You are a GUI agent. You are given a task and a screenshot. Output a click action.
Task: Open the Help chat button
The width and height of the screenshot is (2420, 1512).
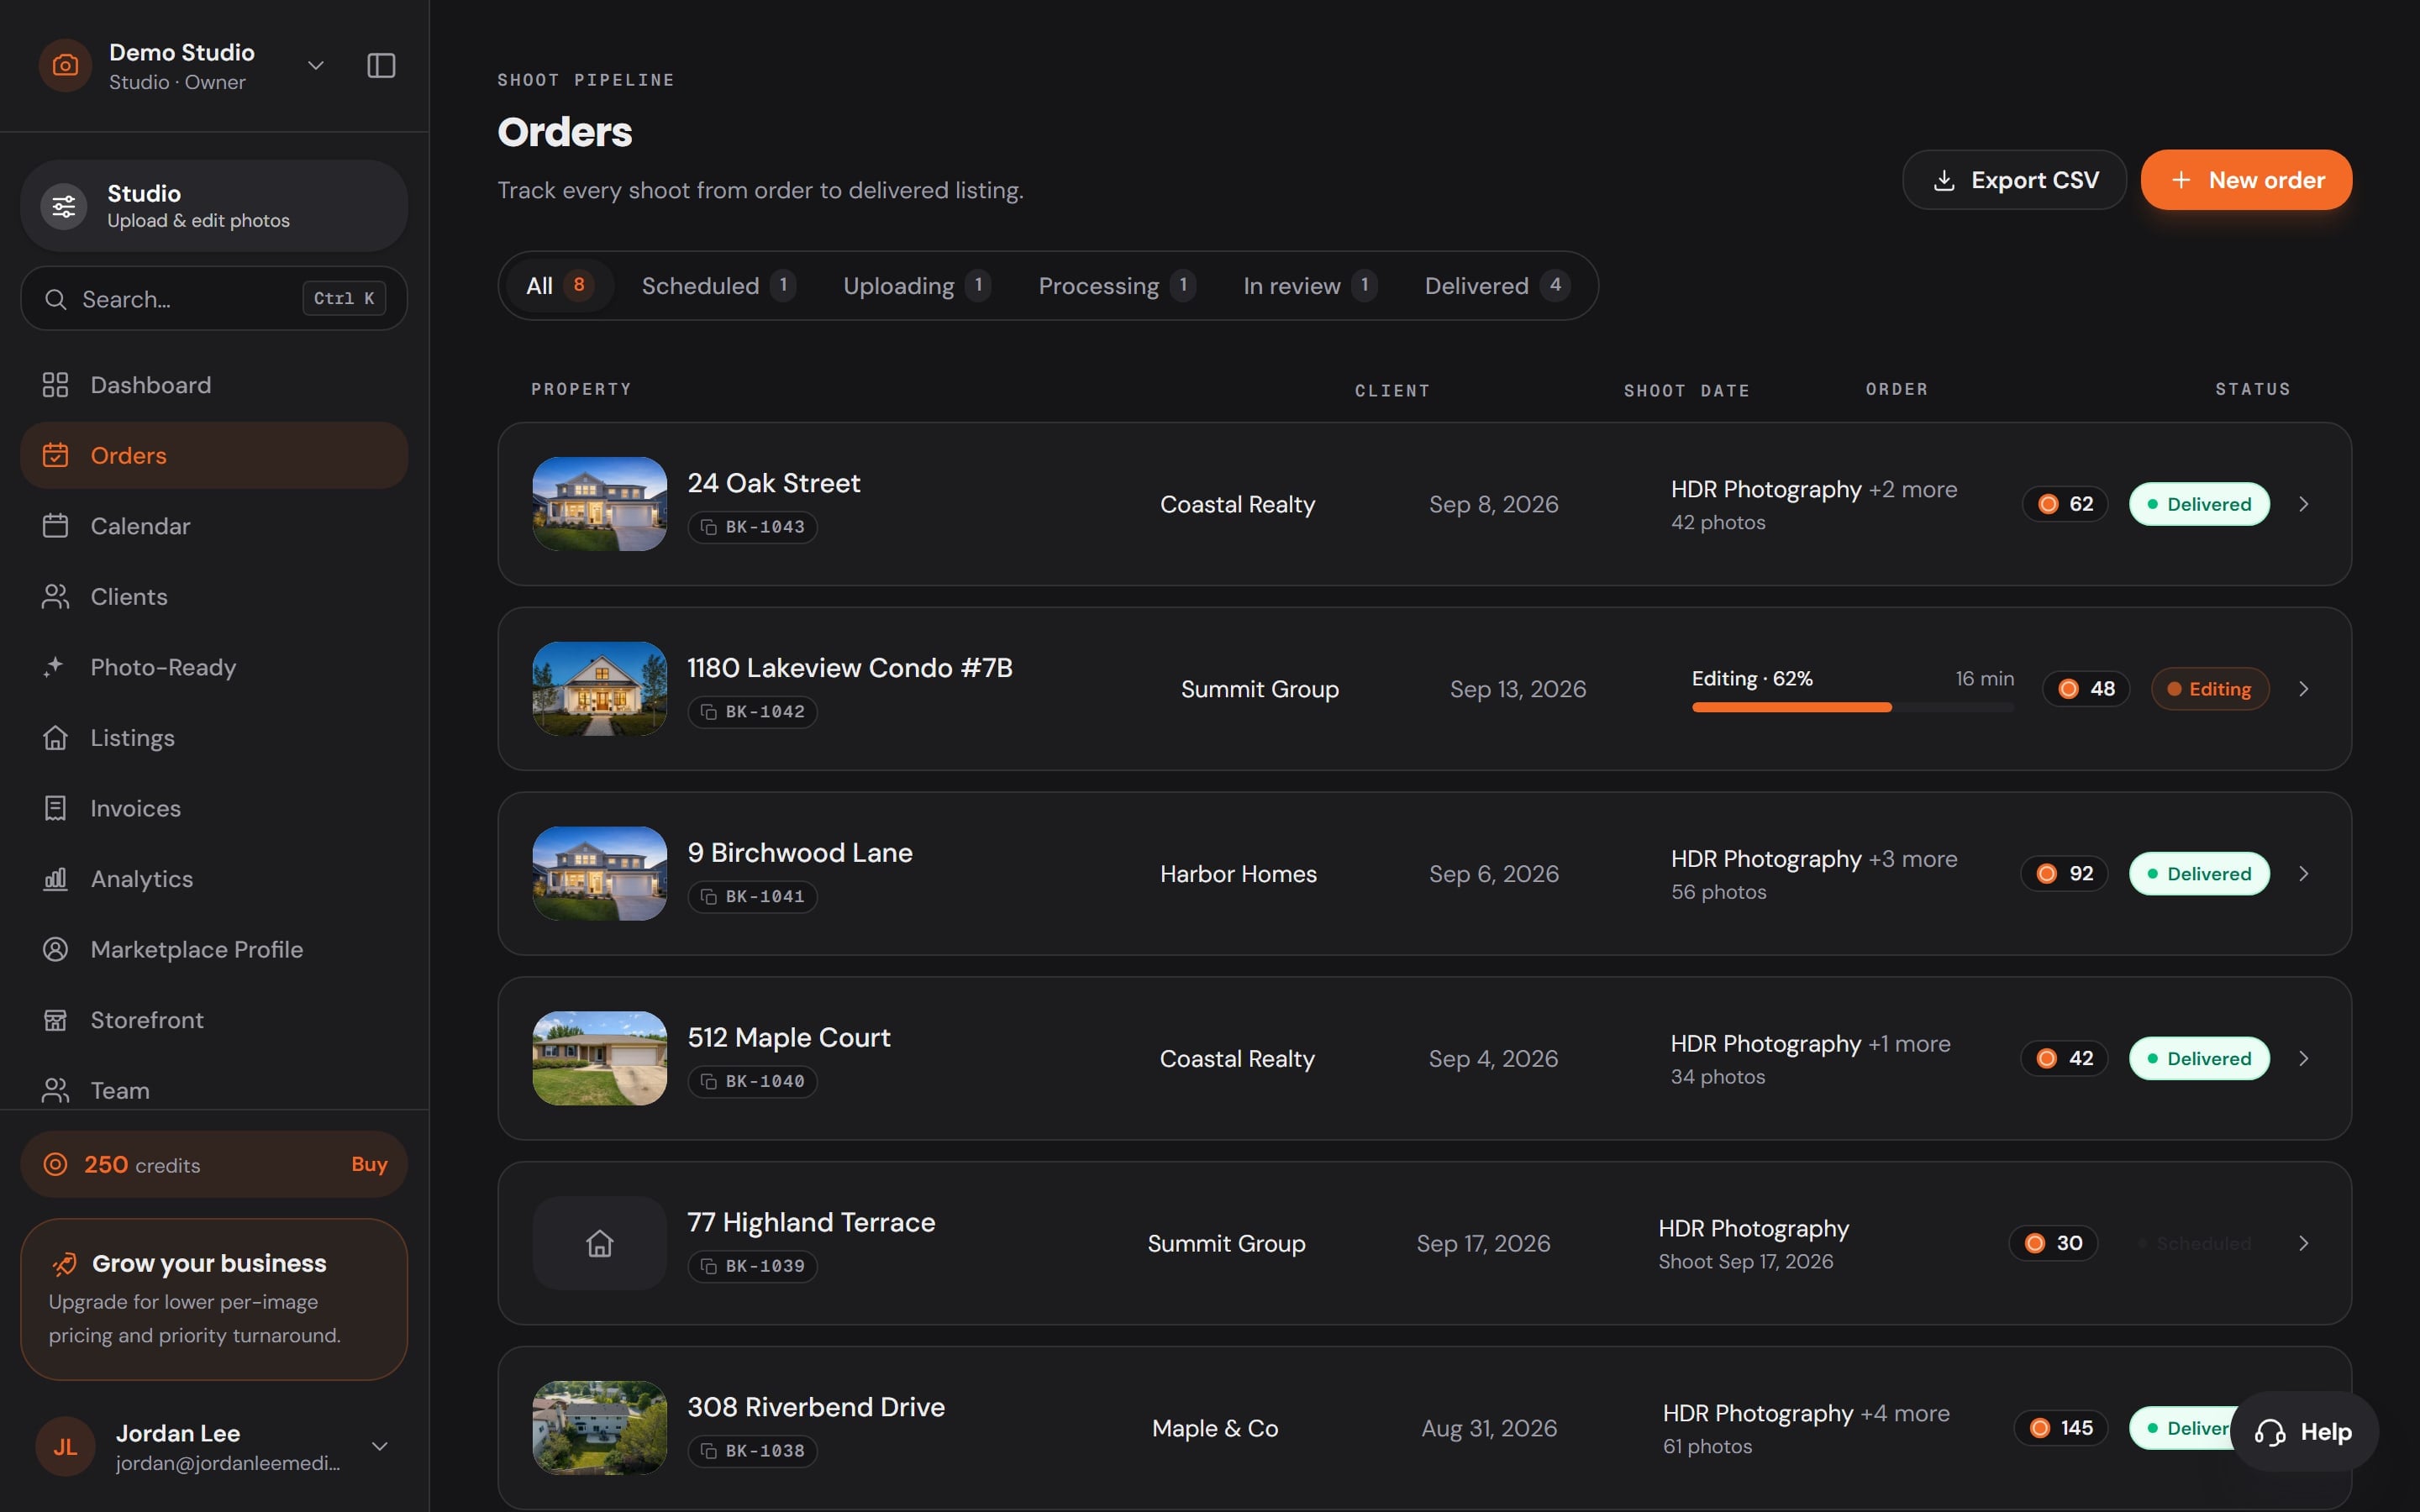2304,1432
